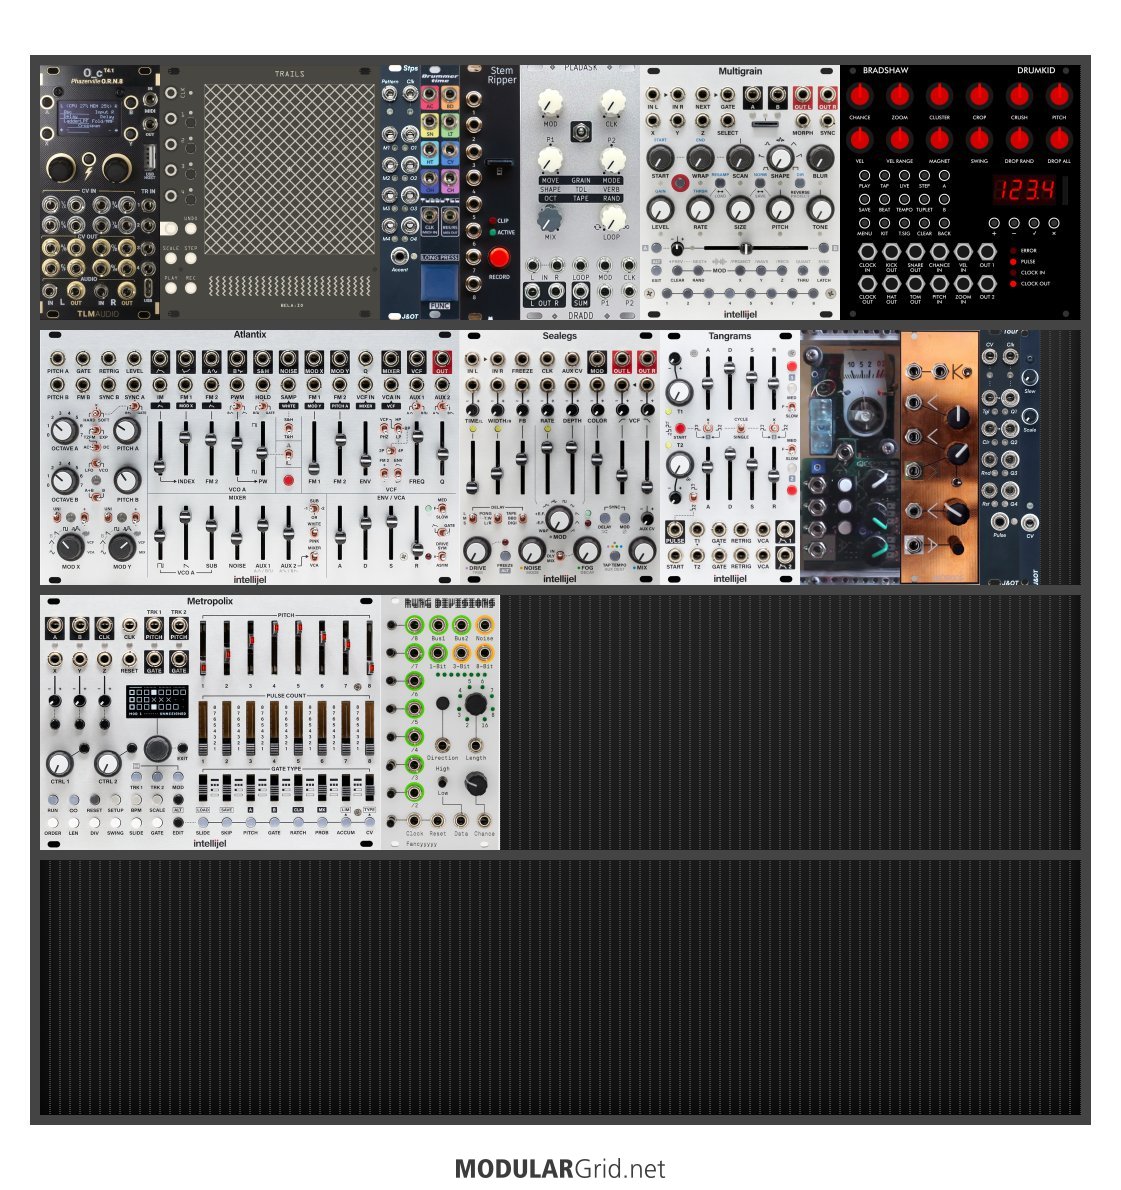The height and width of the screenshot is (1190, 1121).
Task: Click the CTRL 1 knob on Metropolix
Action: (59, 762)
